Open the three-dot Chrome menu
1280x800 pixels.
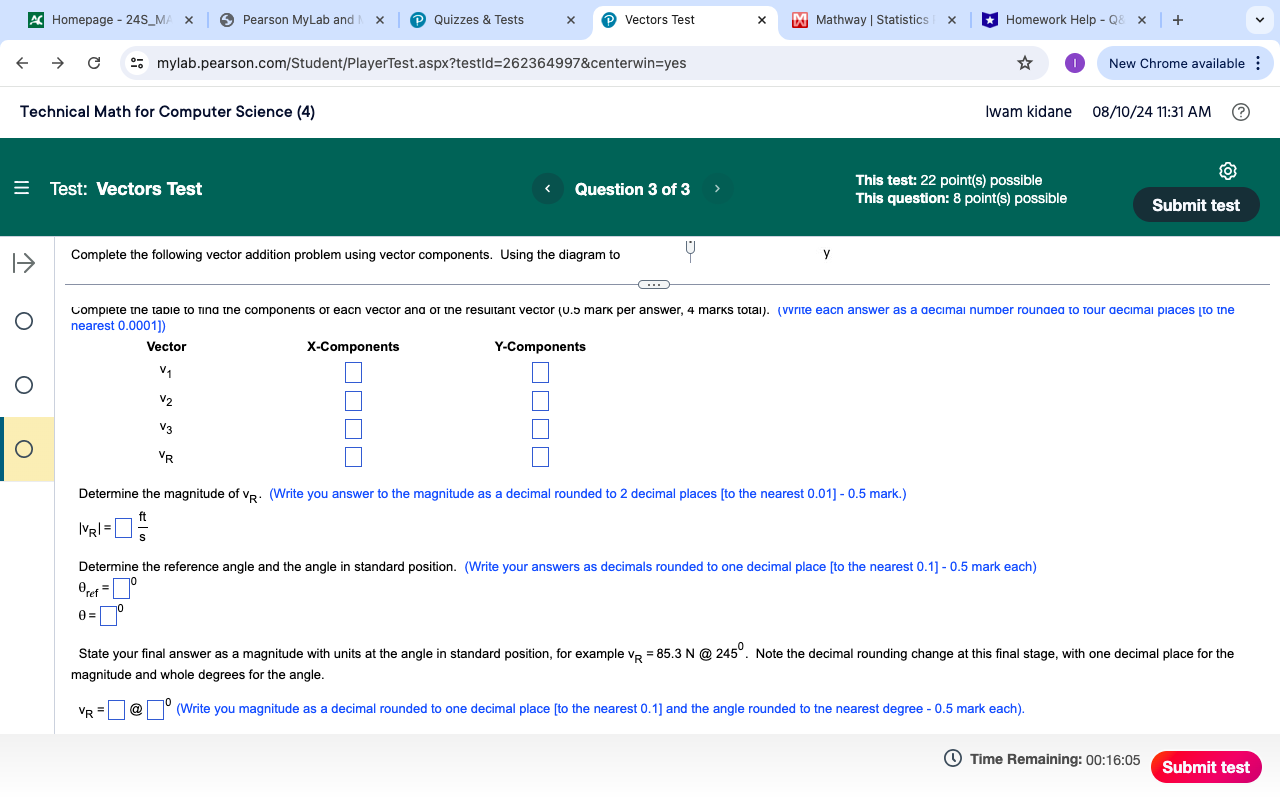pyautogui.click(x=1258, y=62)
